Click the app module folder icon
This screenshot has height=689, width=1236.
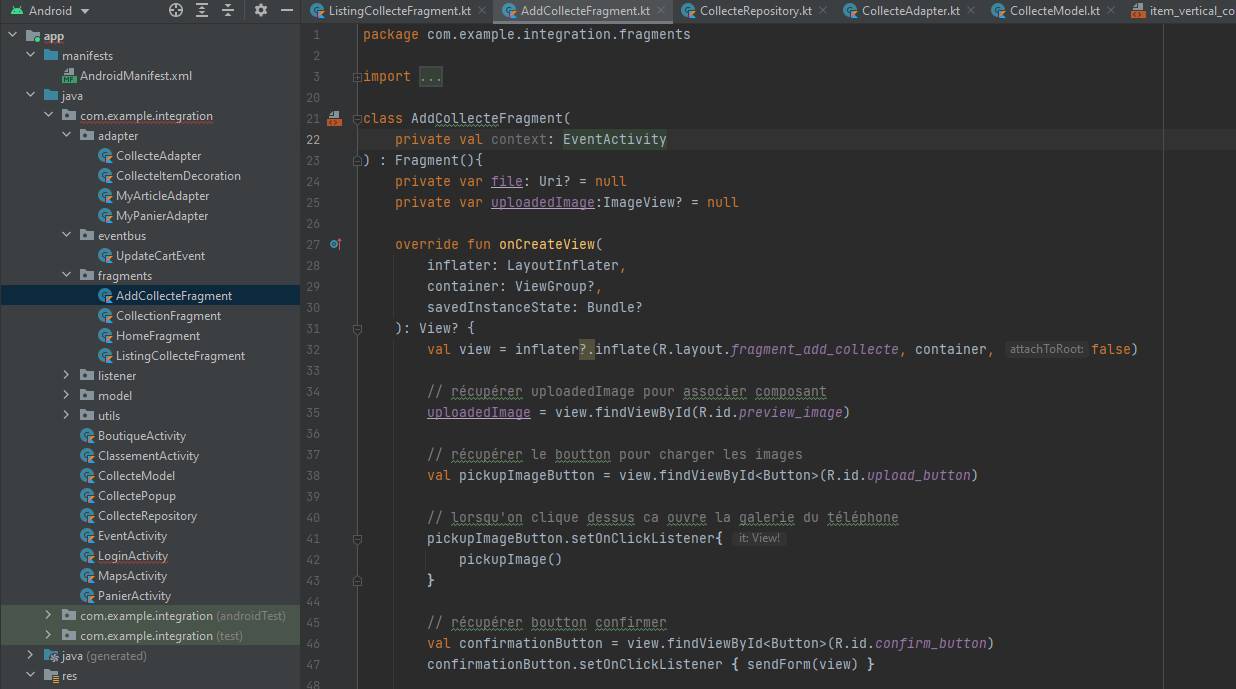coord(33,36)
